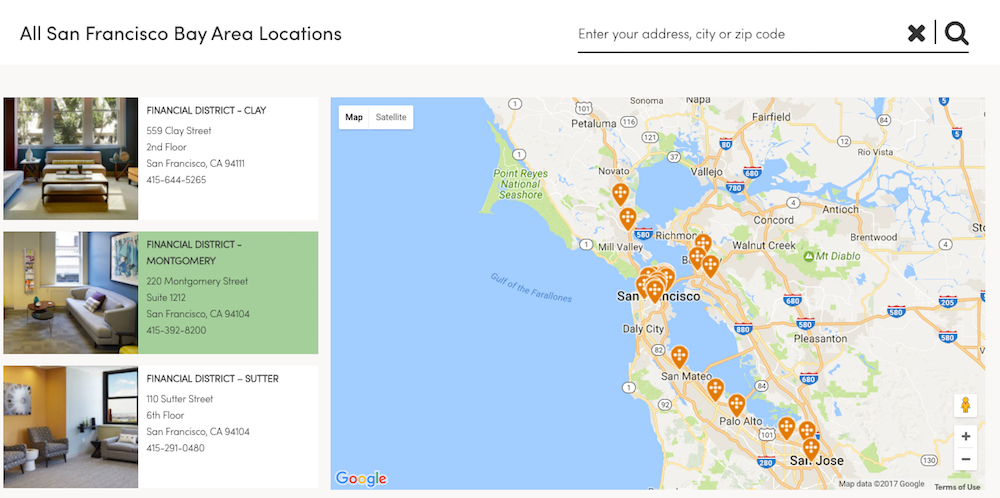Click the Montgomery Street office photo
This screenshot has width=1000, height=498.
(71, 293)
